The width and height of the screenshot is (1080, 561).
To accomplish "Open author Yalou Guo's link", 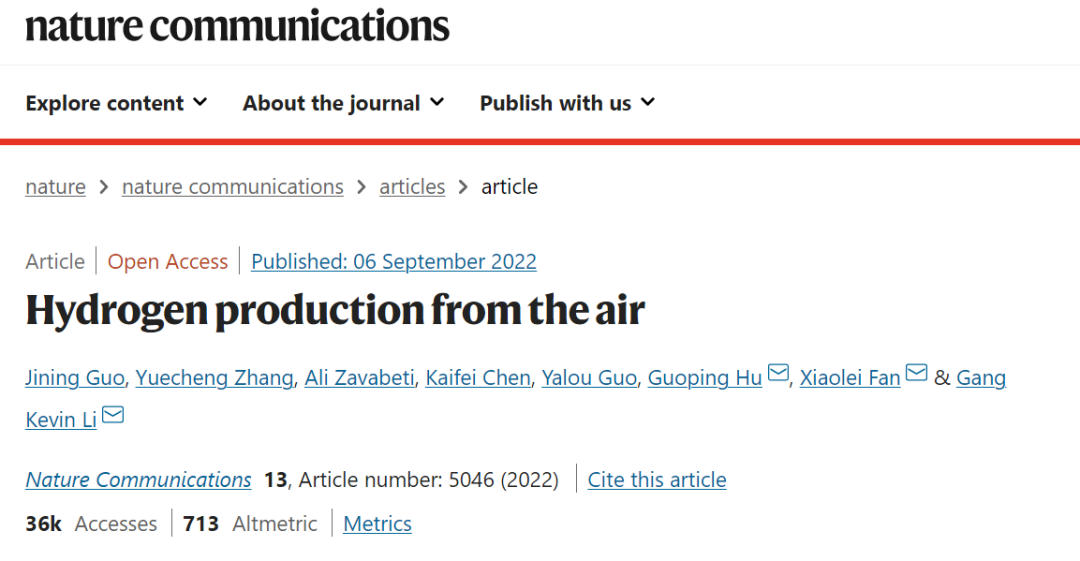I will (x=589, y=378).
